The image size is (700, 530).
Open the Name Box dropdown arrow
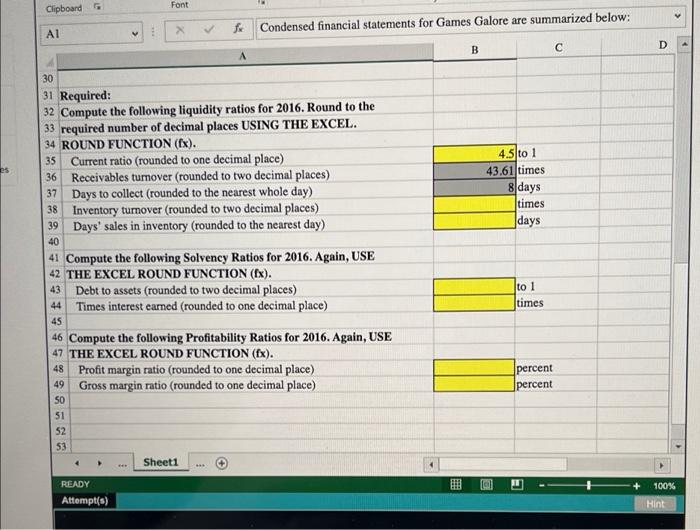[134, 33]
